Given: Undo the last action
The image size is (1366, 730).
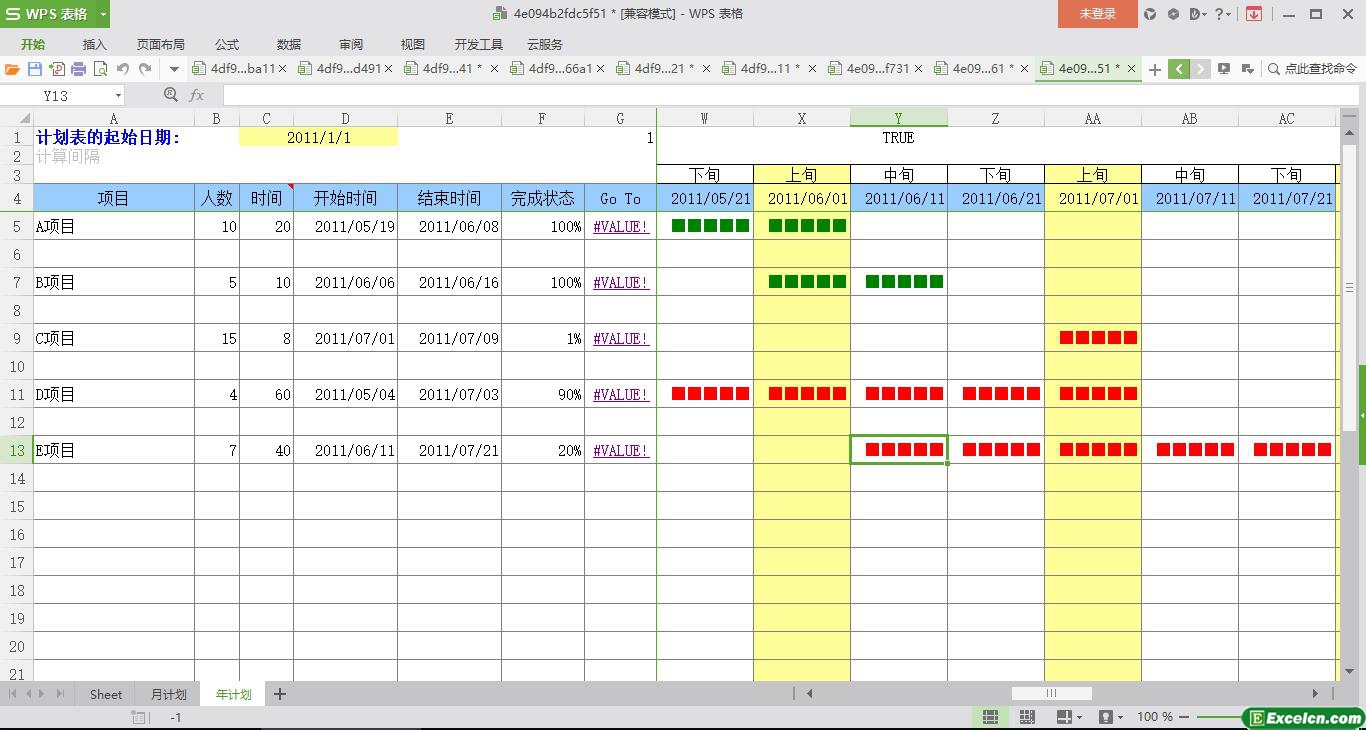Looking at the screenshot, I should [123, 69].
